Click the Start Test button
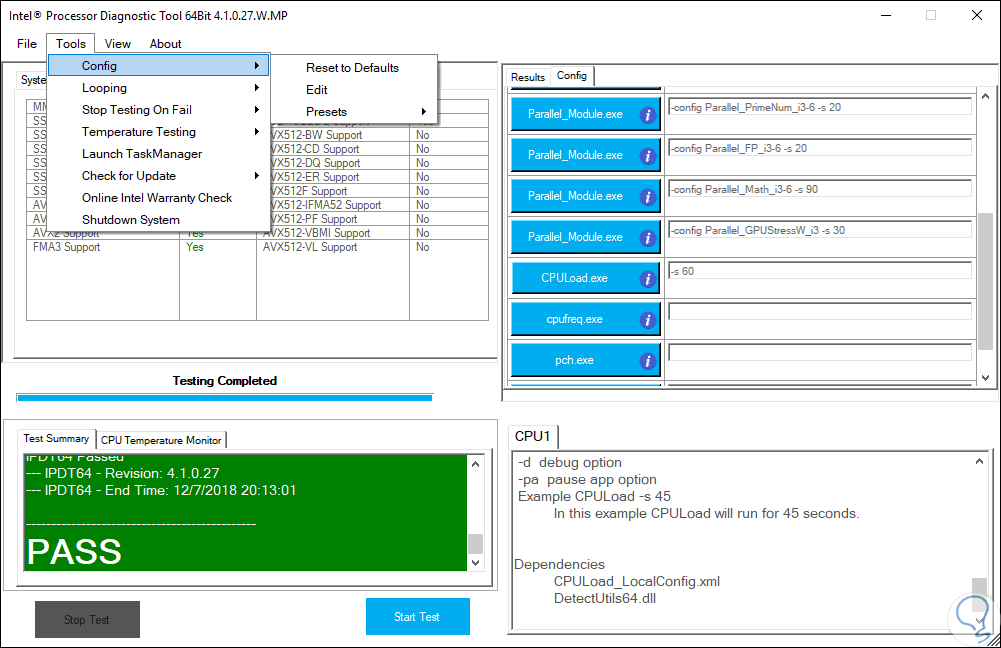This screenshot has width=1001, height=648. [418, 617]
